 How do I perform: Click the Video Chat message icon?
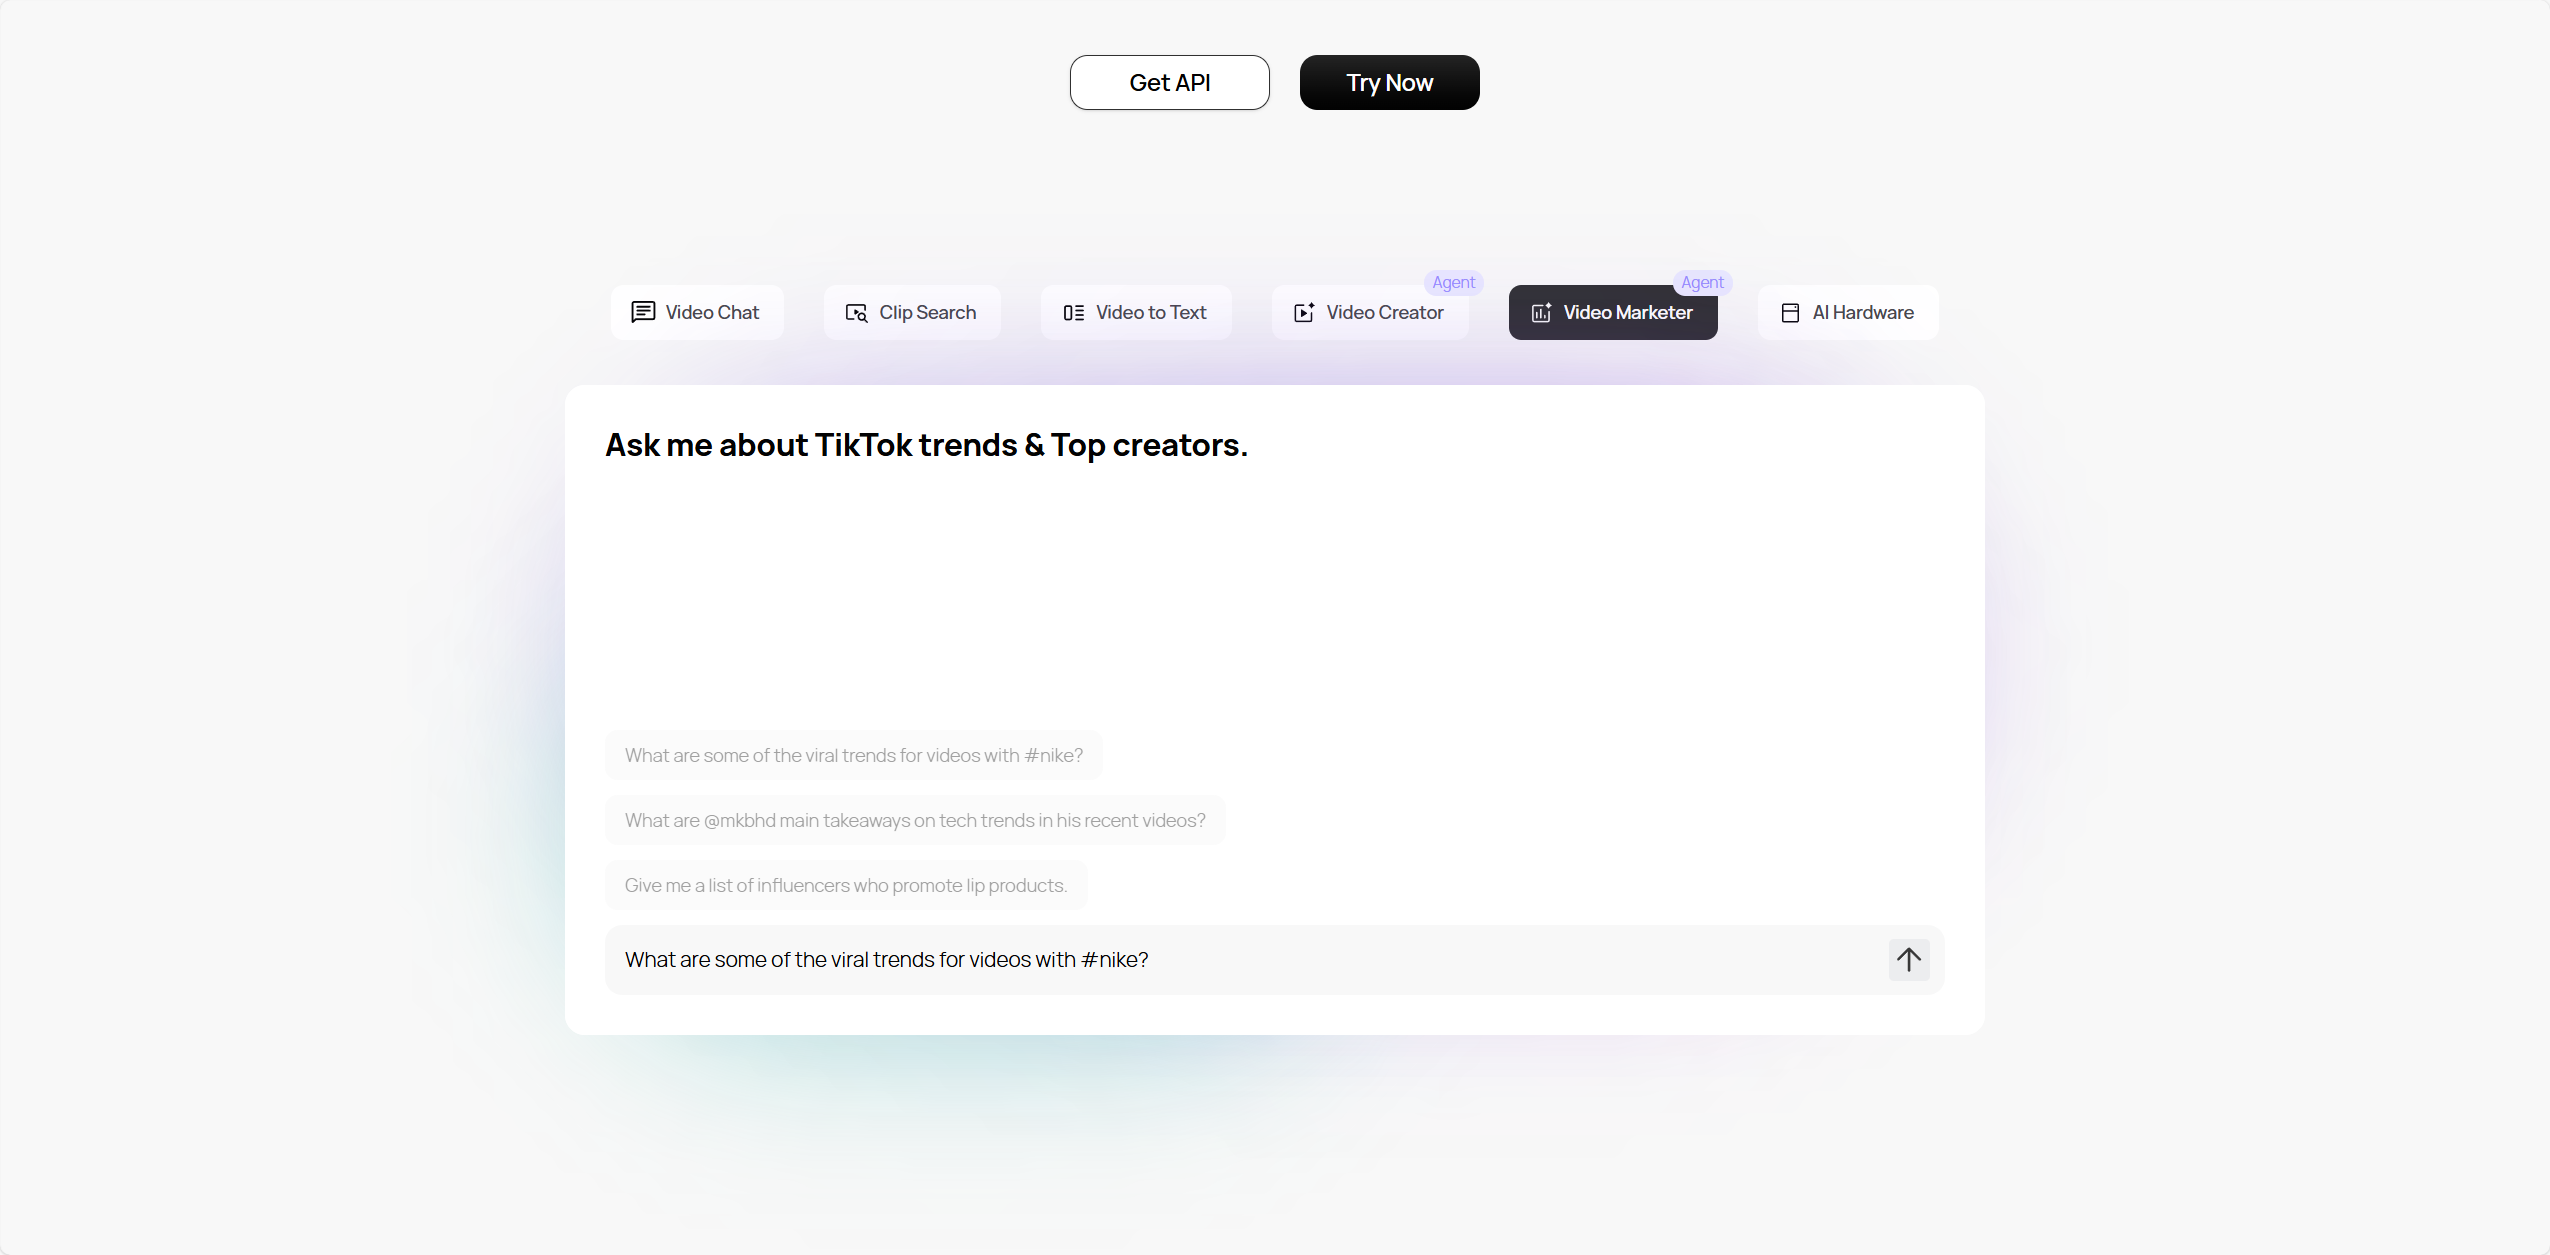pos(643,312)
